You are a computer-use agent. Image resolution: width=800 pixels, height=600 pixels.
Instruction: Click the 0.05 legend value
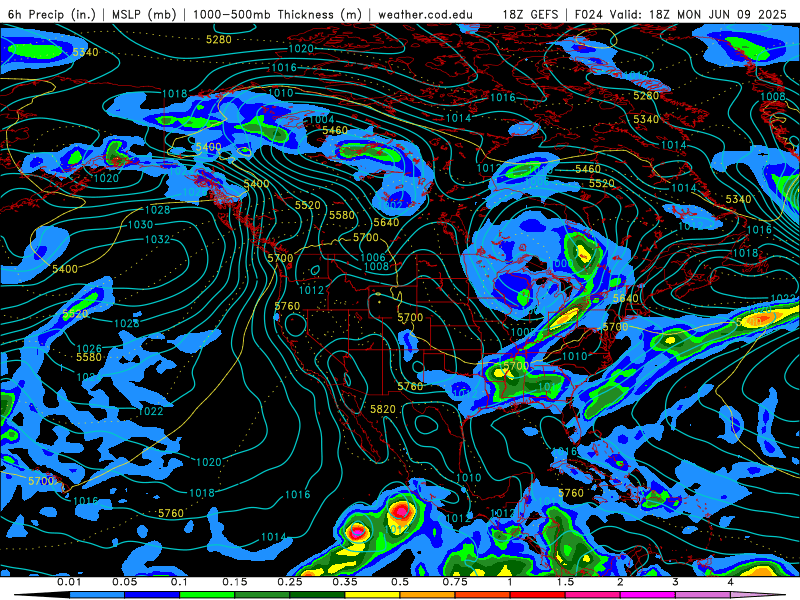pos(124,582)
